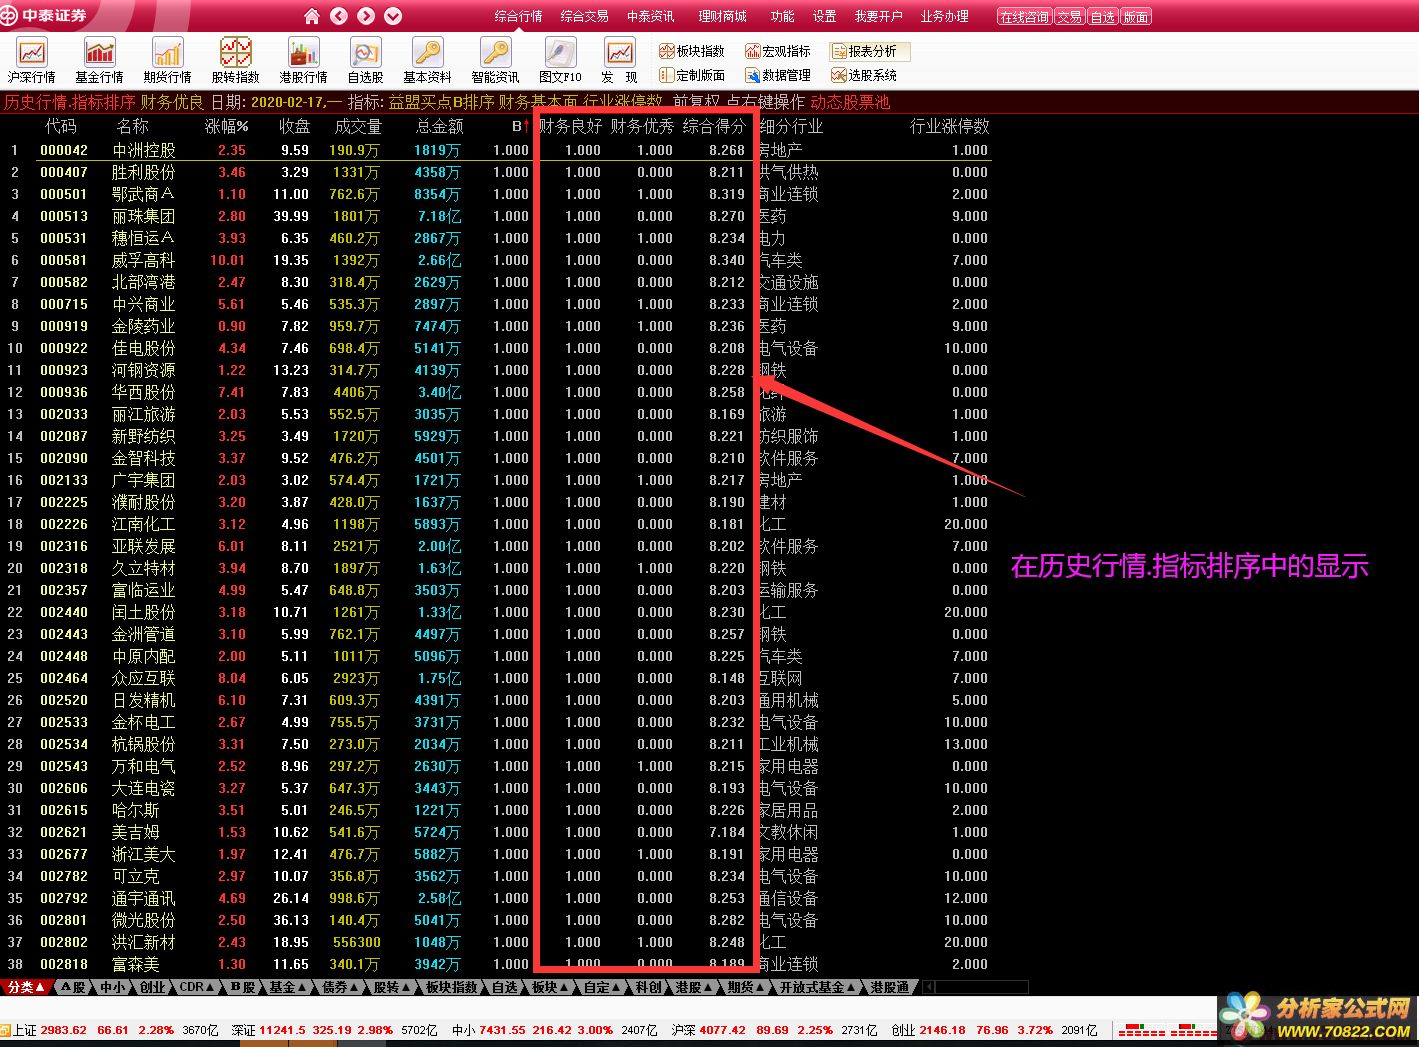Click the 在线咨询 button
The width and height of the screenshot is (1419, 1047).
[1024, 17]
